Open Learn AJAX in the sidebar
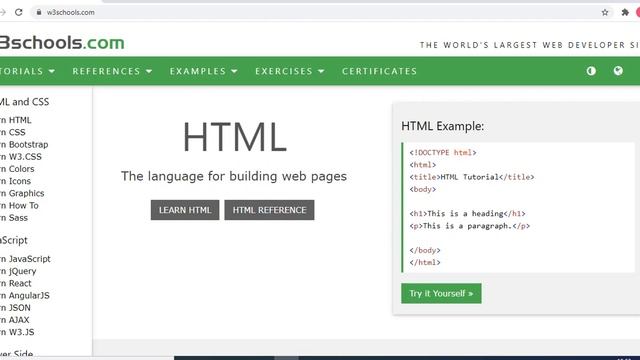640x360 pixels. click(15, 320)
